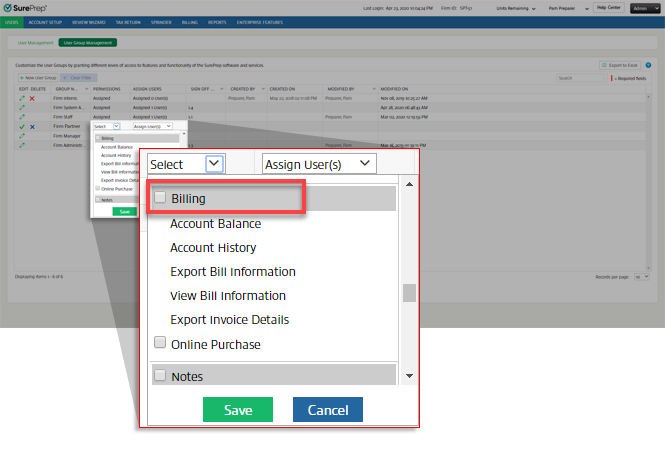Cancel Firm Partner edit with blue X
This screenshot has height=449, width=665.
click(32, 127)
